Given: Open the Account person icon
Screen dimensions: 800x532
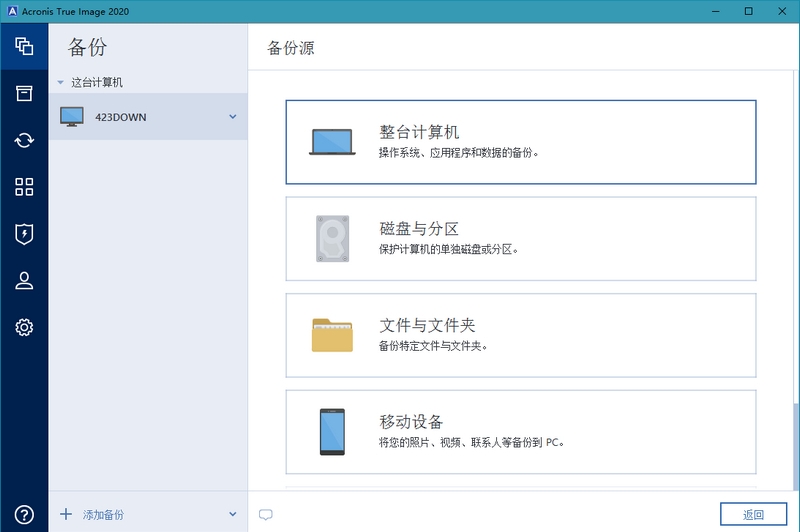Looking at the screenshot, I should tap(24, 281).
